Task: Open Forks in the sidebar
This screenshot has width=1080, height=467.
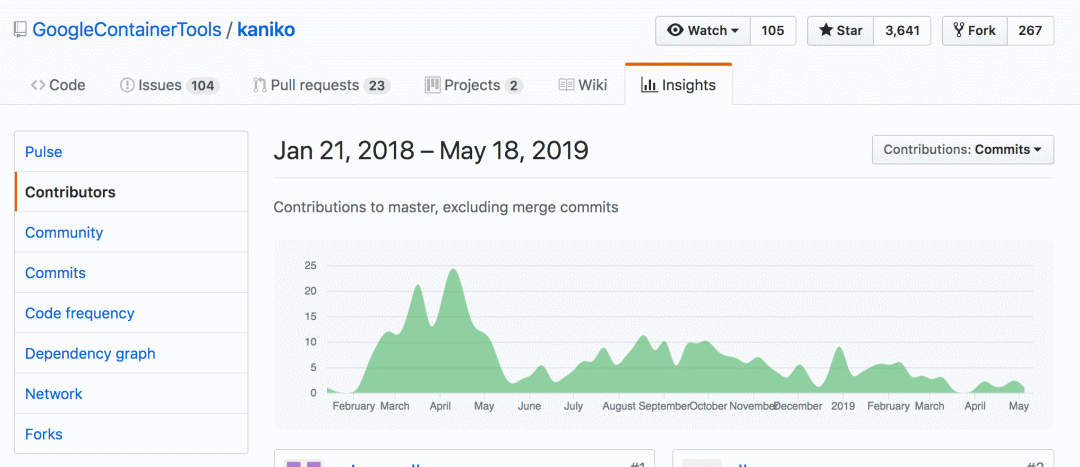Action: [131, 434]
